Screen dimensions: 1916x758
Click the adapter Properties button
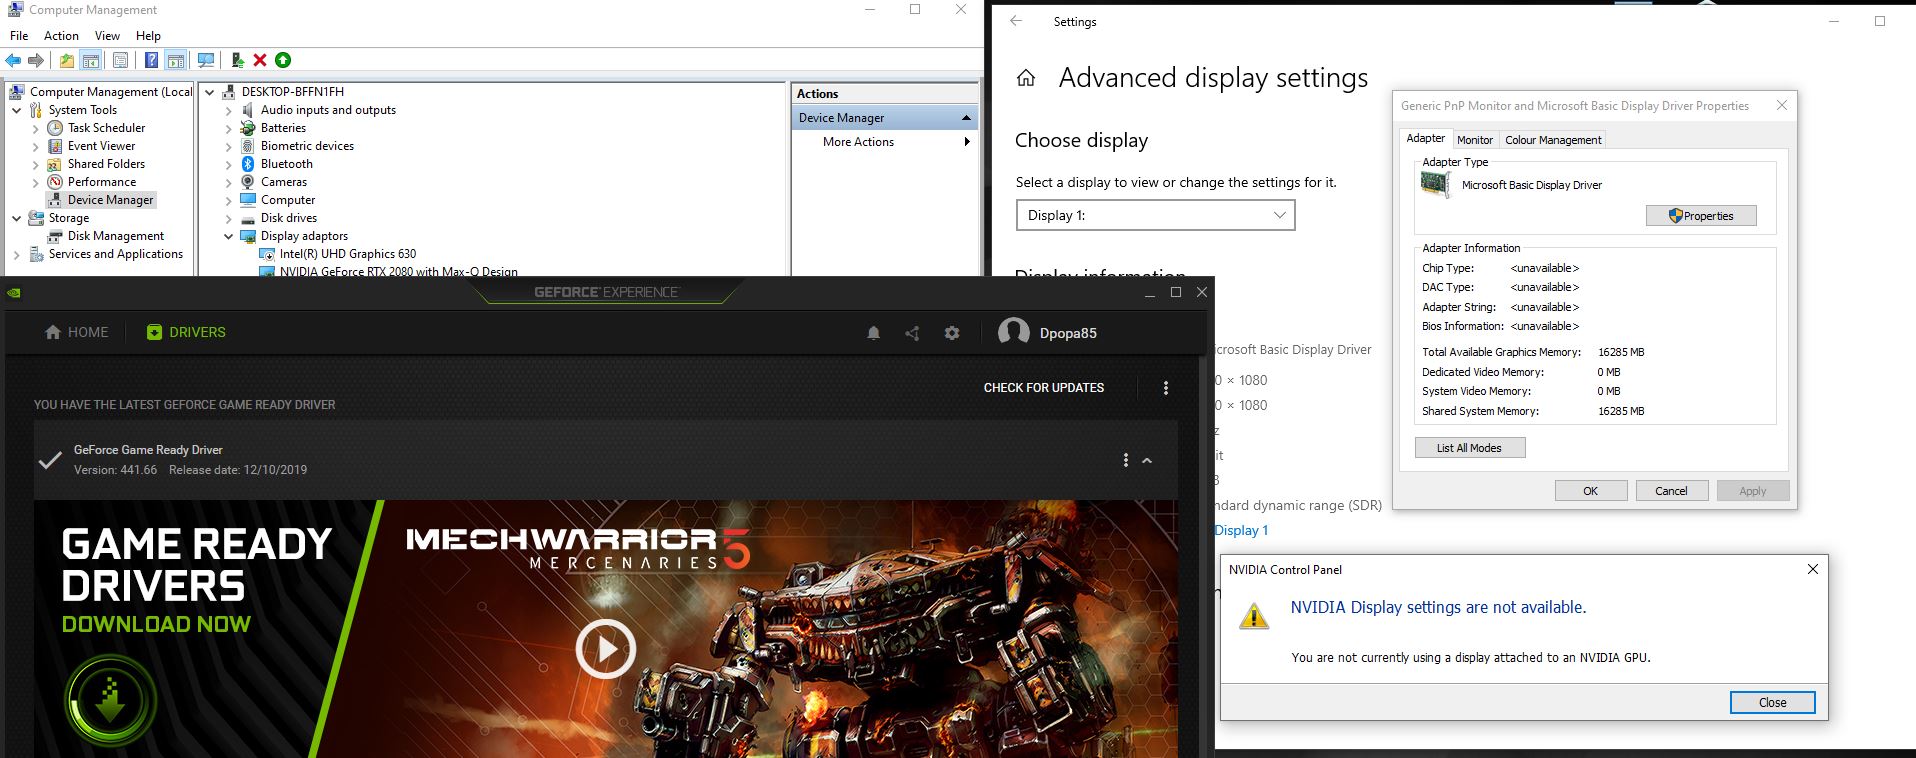[x=1701, y=216]
